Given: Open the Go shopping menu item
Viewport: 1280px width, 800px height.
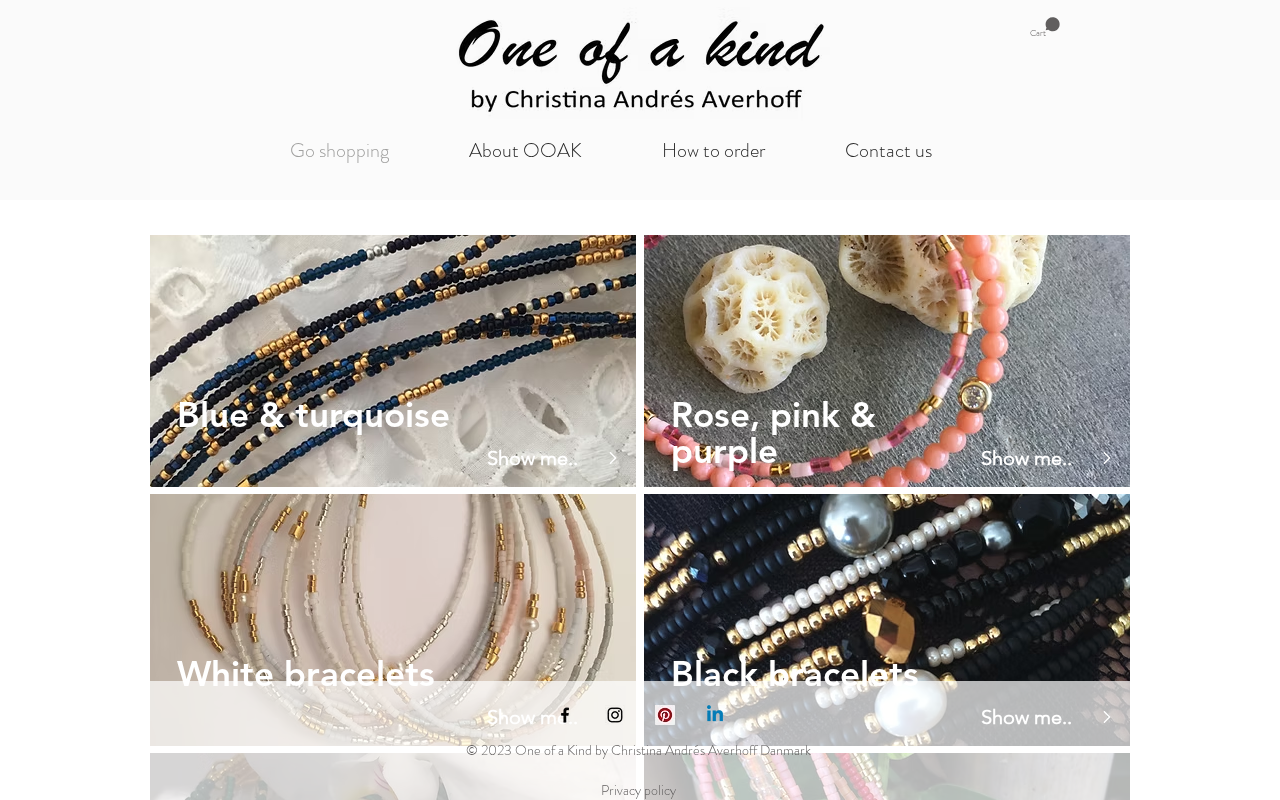Looking at the screenshot, I should [x=339, y=151].
